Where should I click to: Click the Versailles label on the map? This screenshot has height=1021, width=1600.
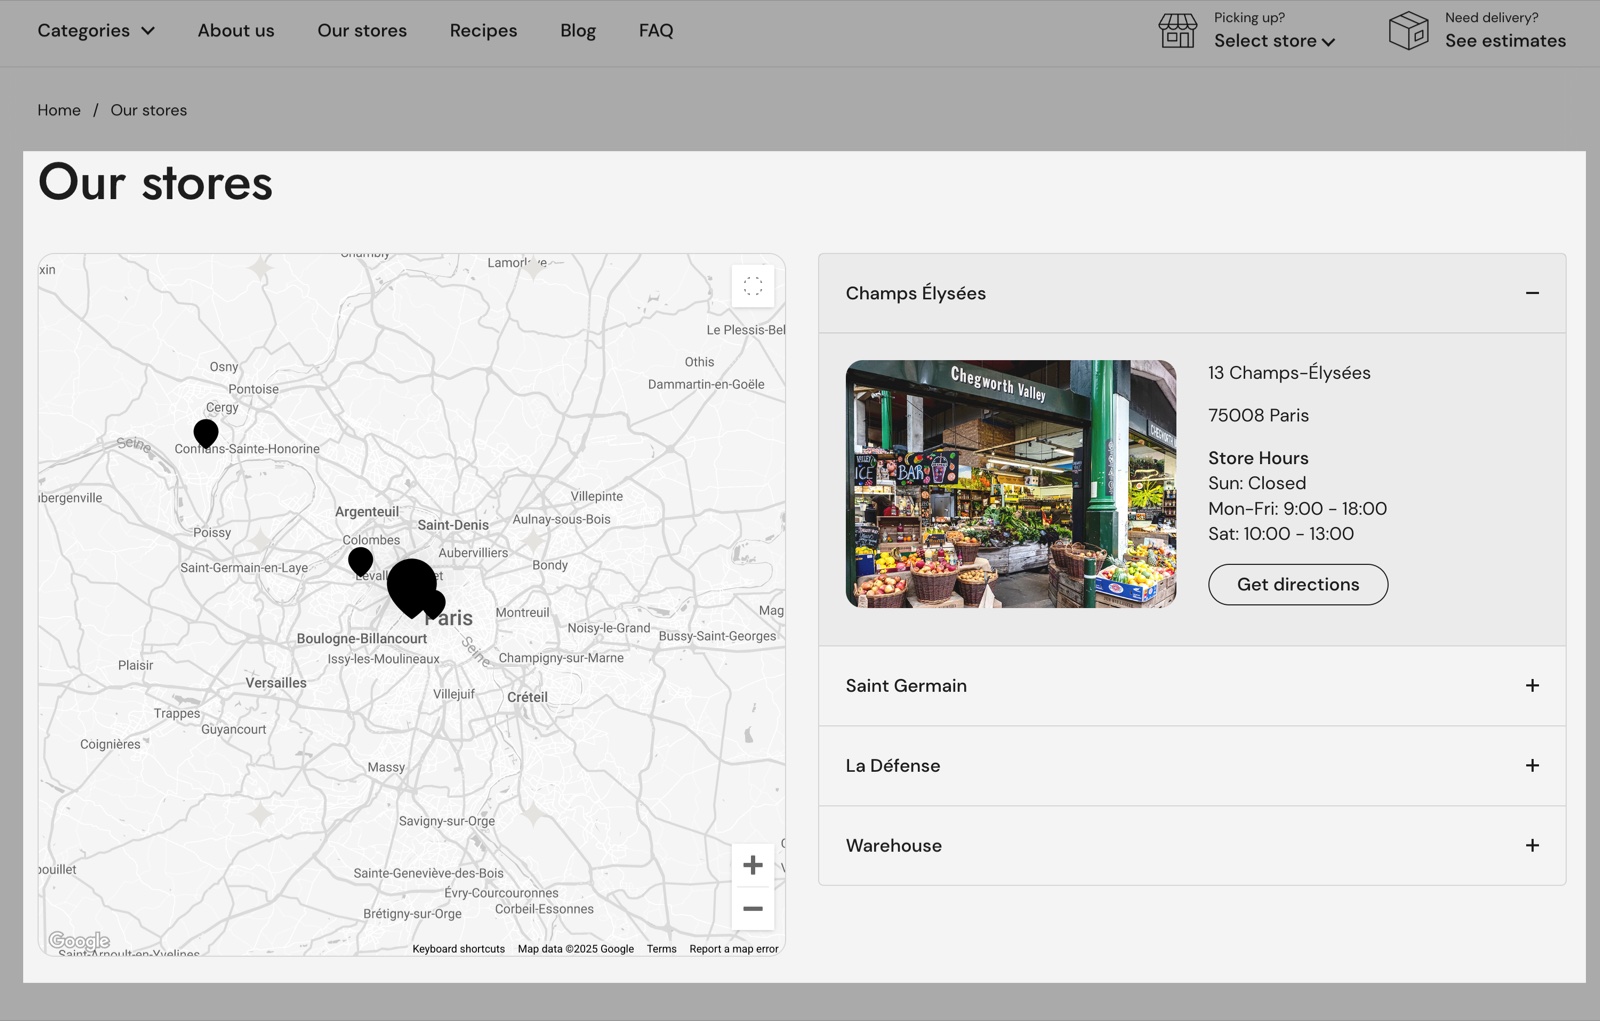tap(276, 683)
